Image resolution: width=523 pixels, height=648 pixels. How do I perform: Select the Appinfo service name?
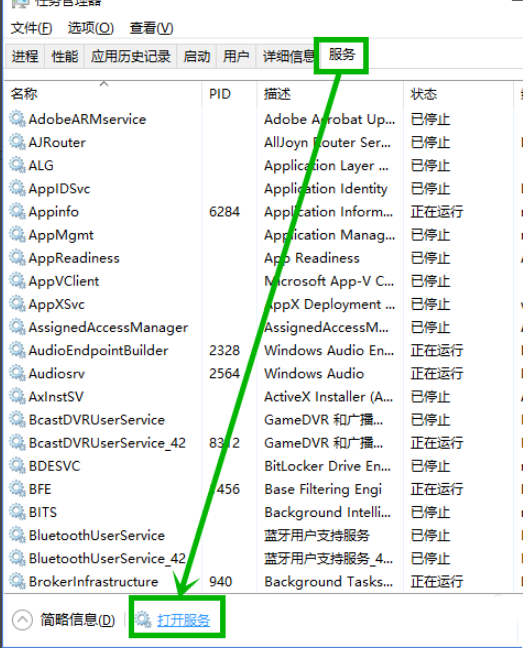pos(53,212)
